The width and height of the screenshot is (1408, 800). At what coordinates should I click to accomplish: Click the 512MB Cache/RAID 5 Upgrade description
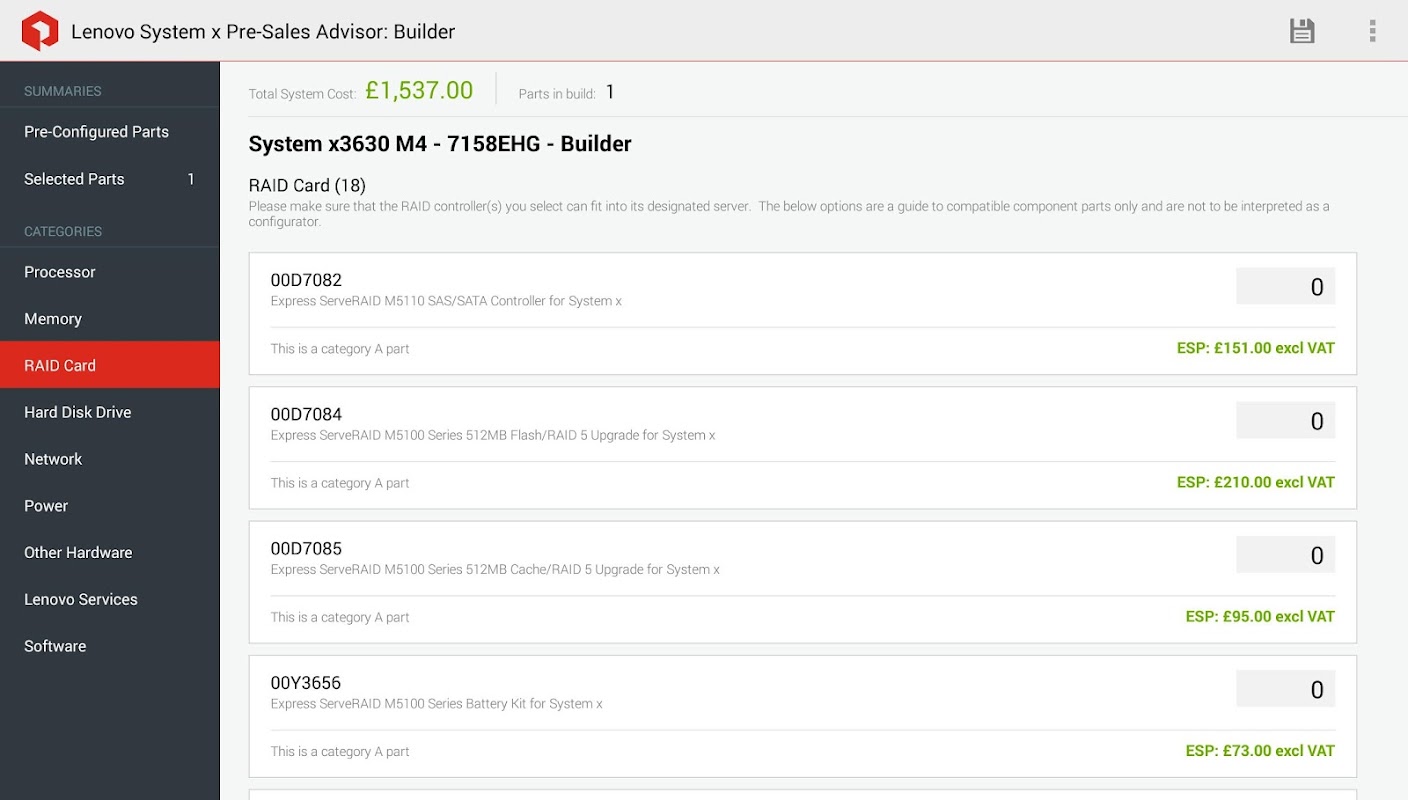click(x=495, y=569)
